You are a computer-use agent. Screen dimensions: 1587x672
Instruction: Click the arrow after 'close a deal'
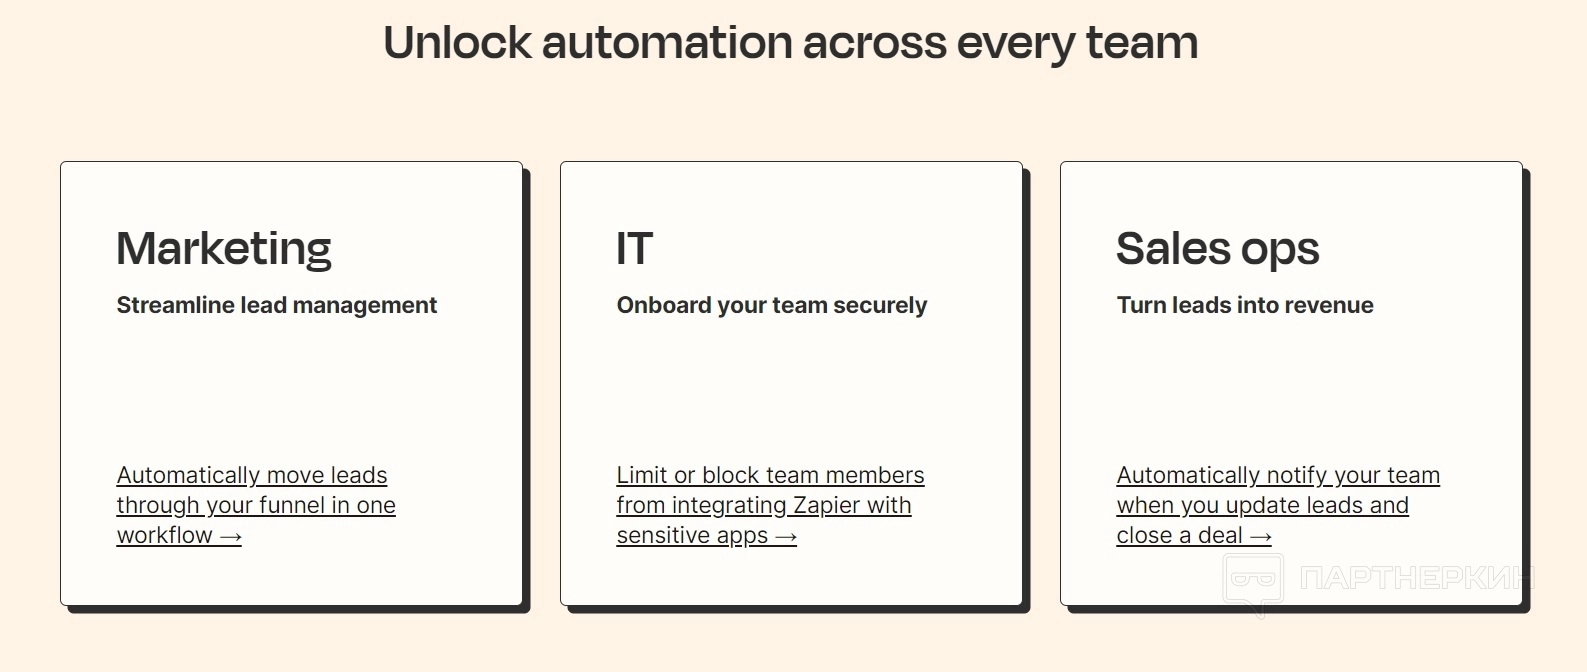pyautogui.click(x=1261, y=537)
